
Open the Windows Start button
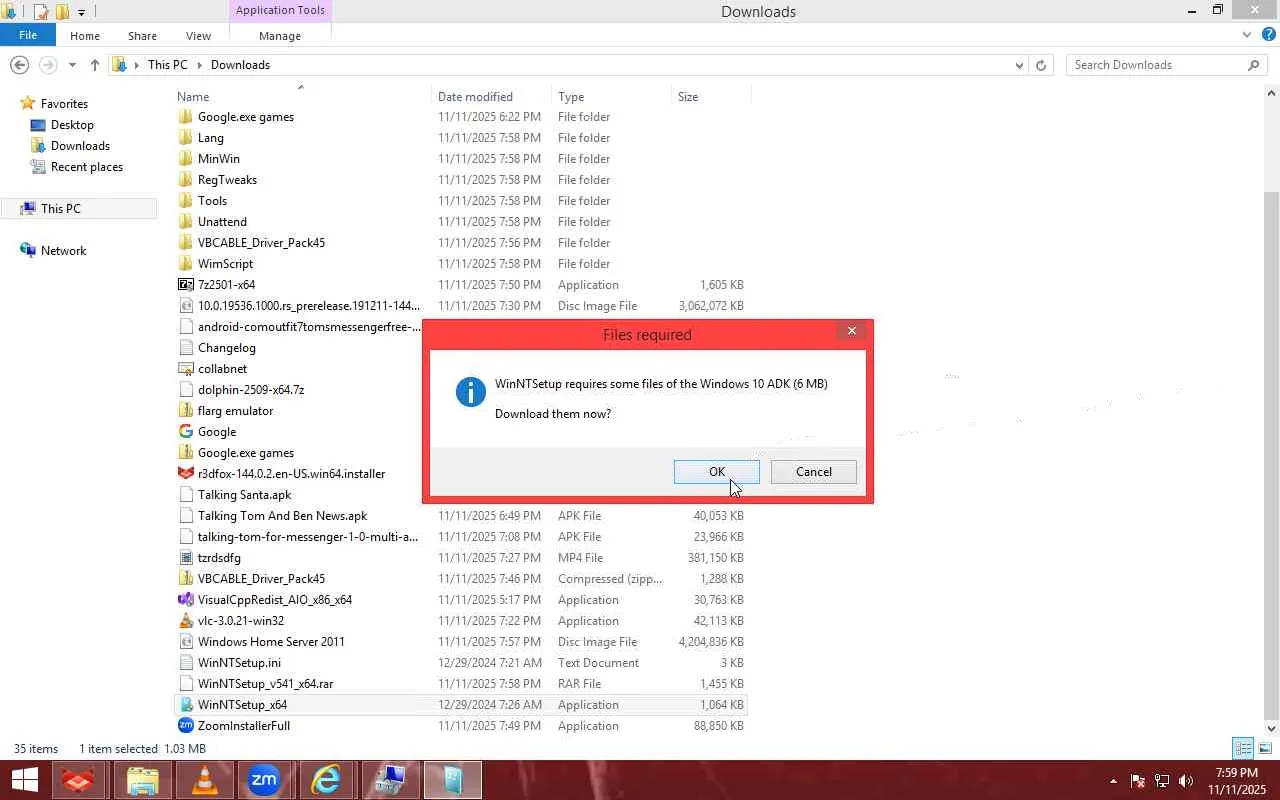click(24, 781)
